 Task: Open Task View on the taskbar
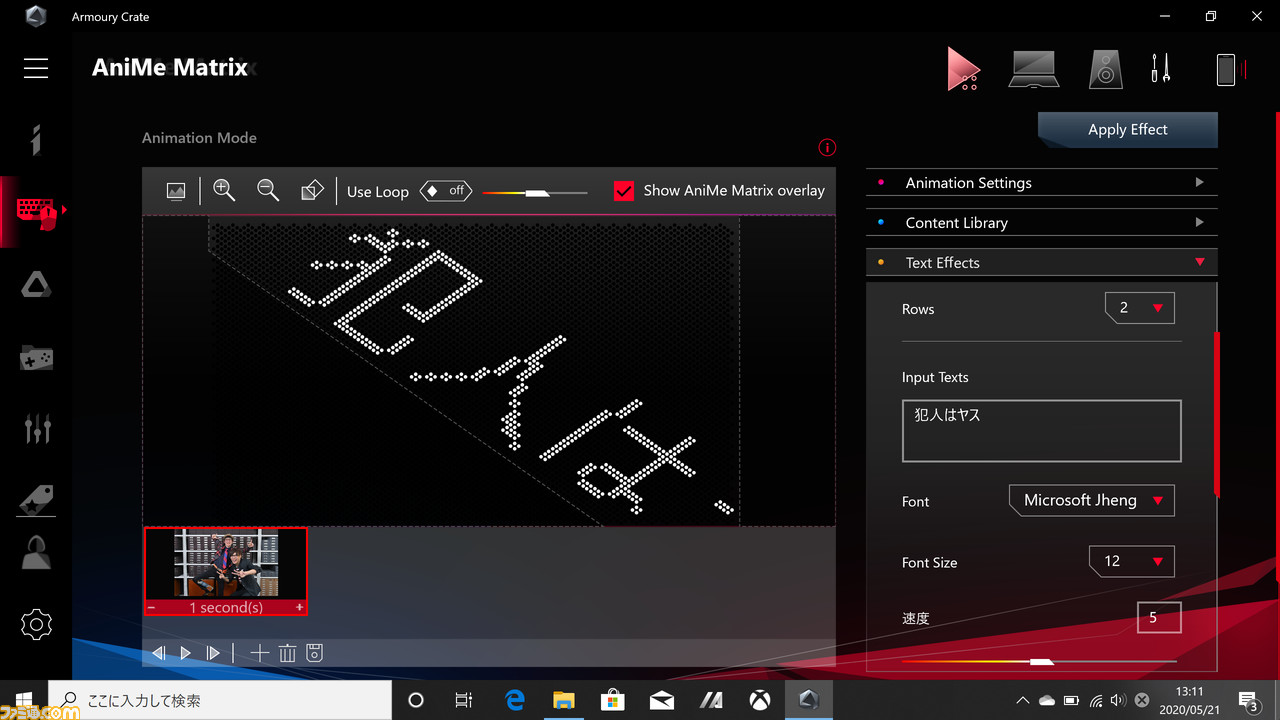click(464, 701)
